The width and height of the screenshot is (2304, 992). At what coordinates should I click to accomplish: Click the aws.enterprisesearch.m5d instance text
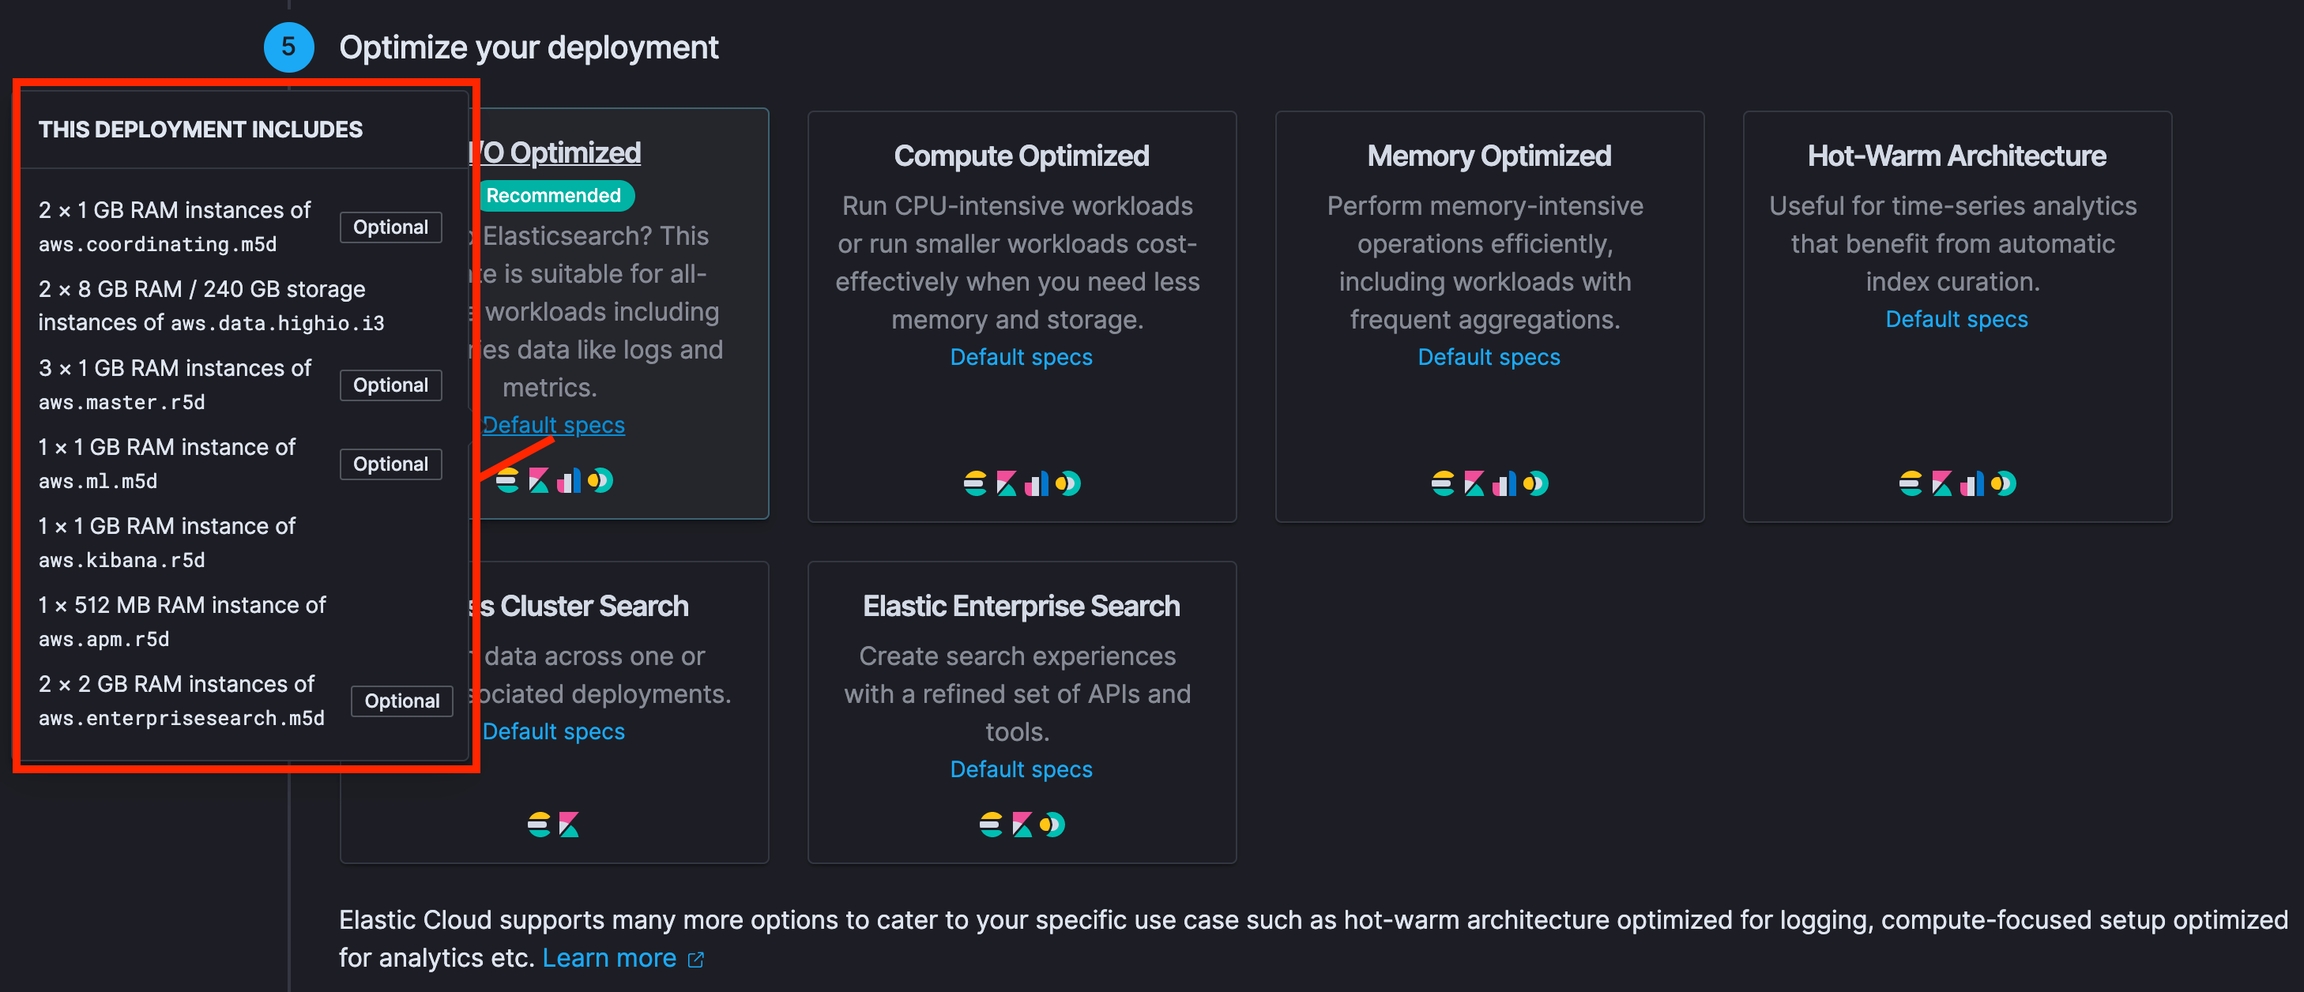182,719
